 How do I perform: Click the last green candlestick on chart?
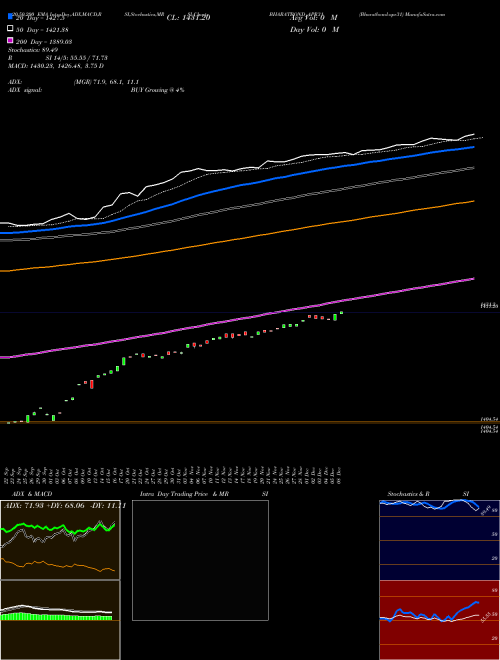tap(341, 313)
